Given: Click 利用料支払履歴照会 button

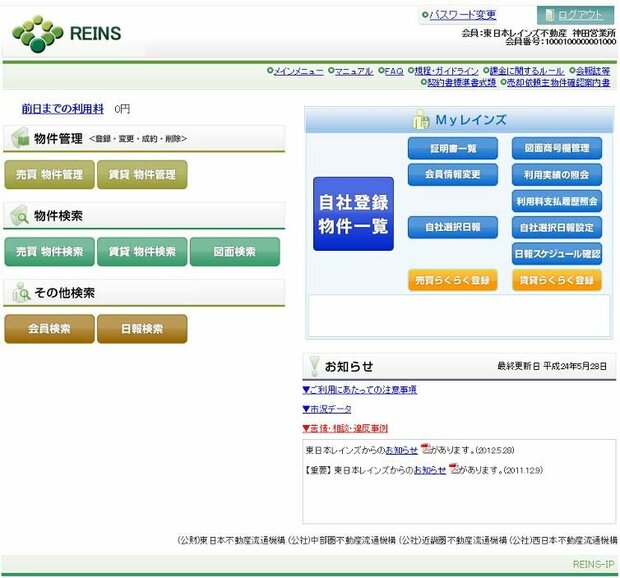Looking at the screenshot, I should (x=557, y=201).
